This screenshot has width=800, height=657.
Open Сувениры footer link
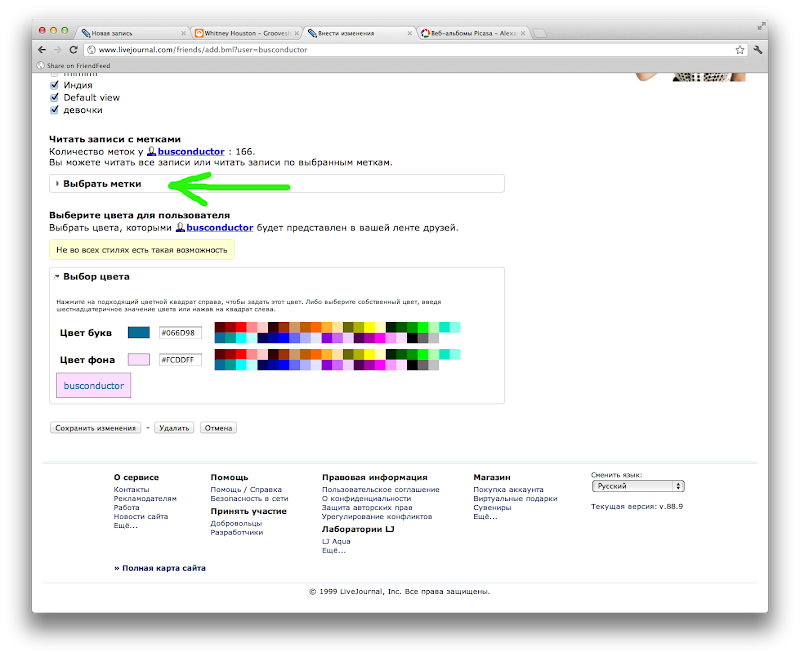[x=492, y=508]
